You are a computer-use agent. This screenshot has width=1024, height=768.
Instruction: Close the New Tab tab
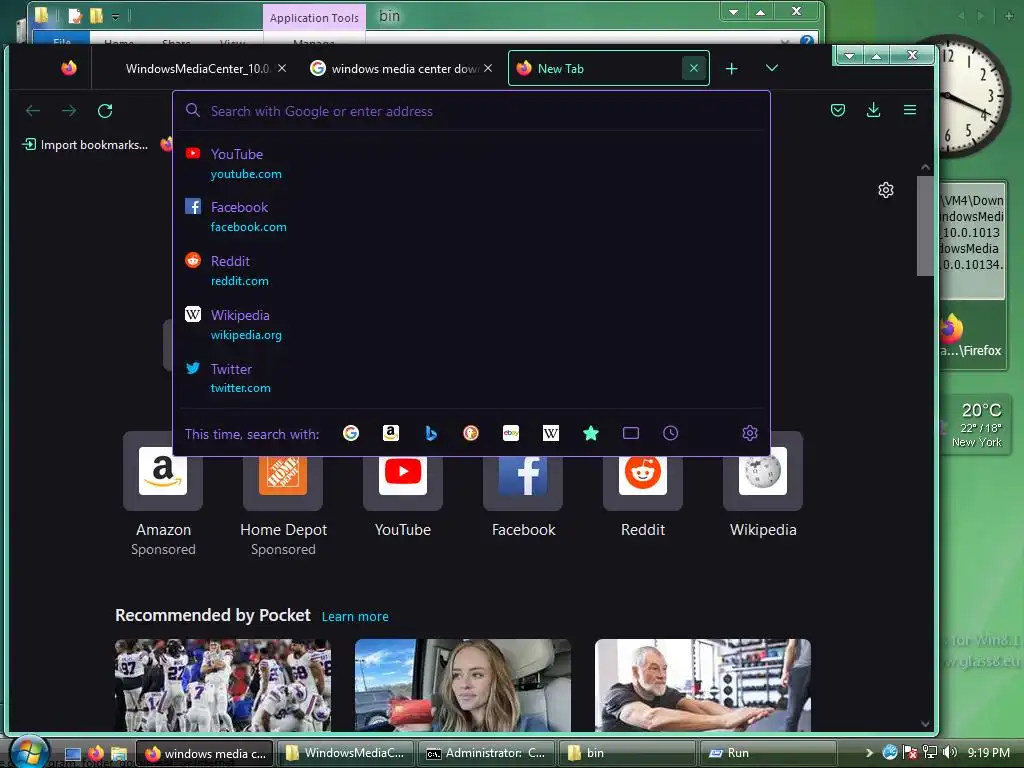click(x=694, y=68)
